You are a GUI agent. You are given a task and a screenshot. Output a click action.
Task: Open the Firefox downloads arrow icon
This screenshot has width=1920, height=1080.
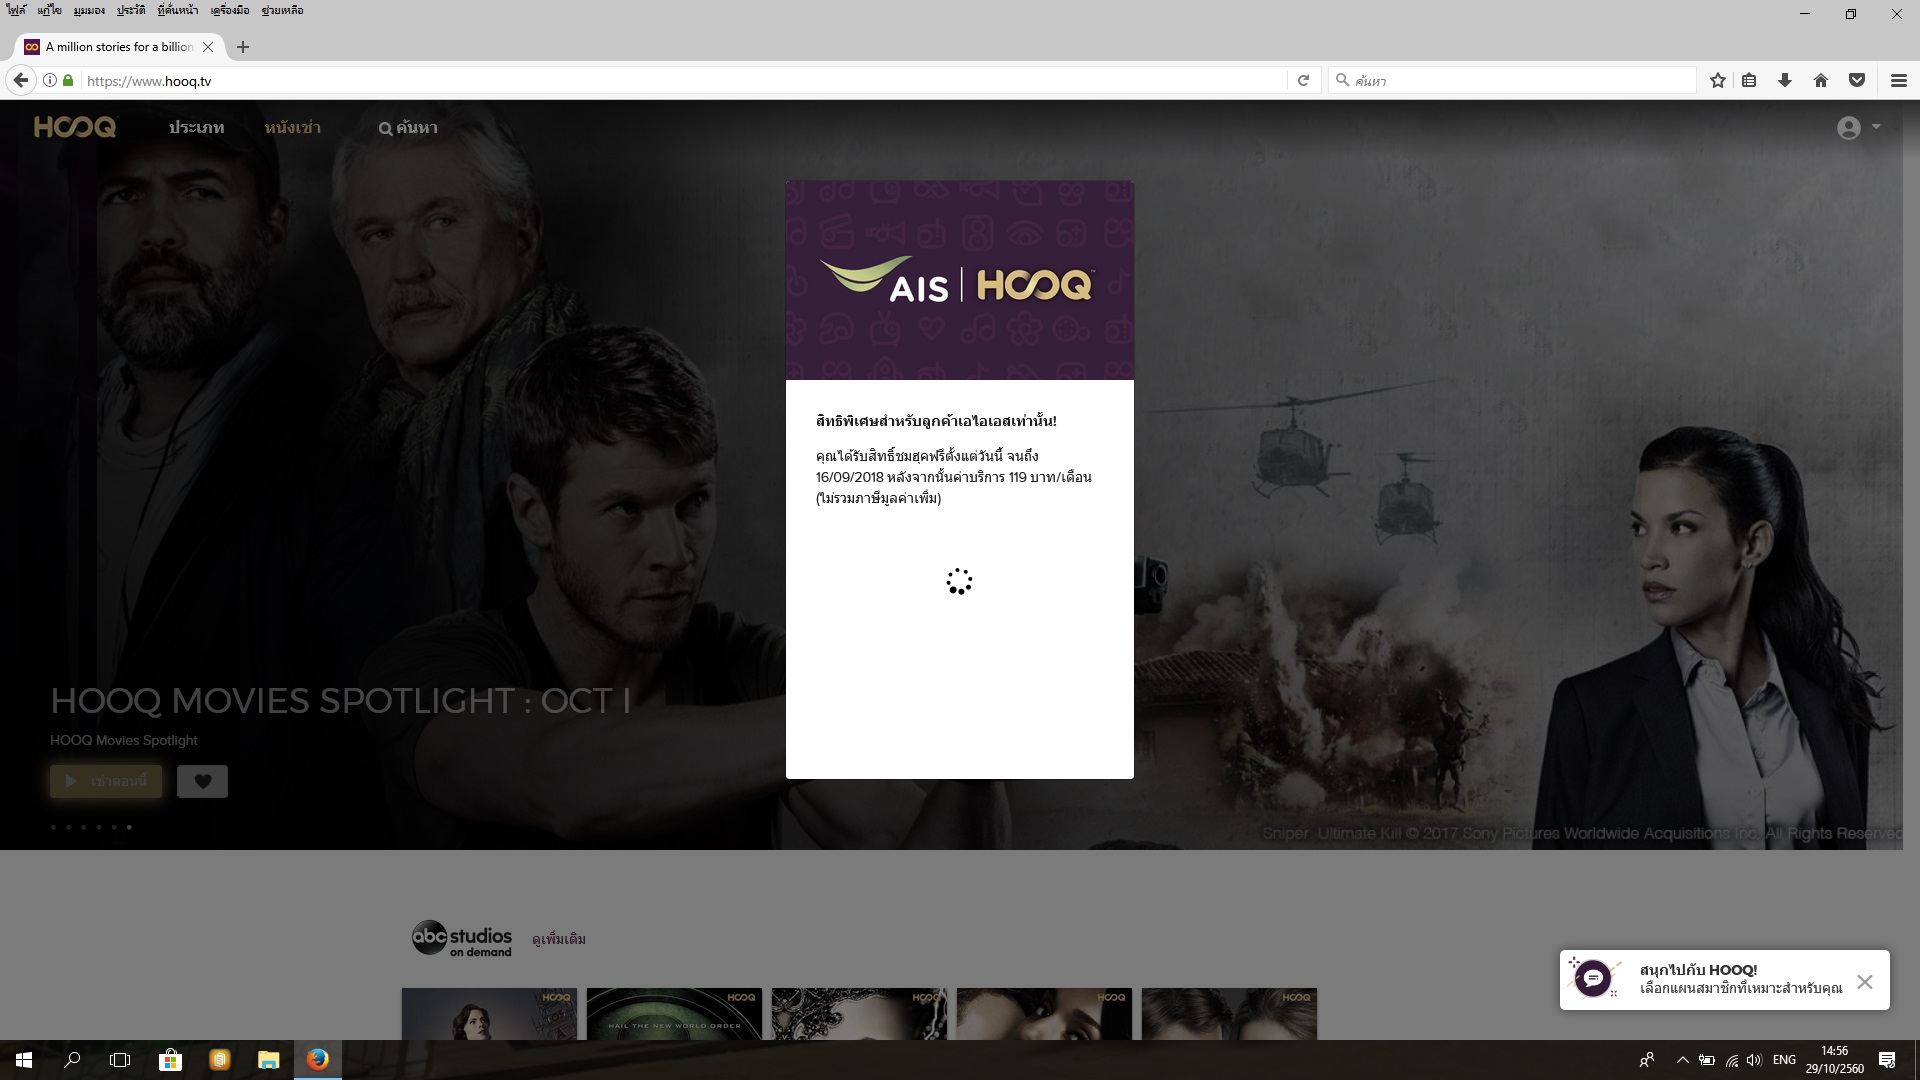click(x=1784, y=81)
